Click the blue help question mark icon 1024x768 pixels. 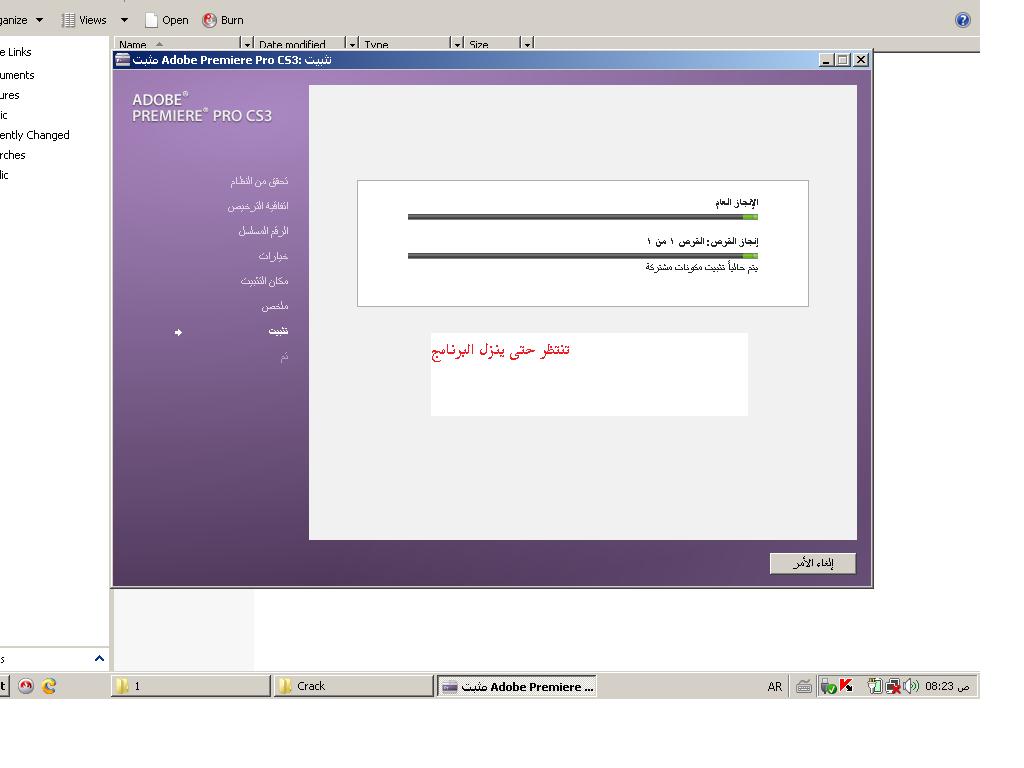coord(962,20)
